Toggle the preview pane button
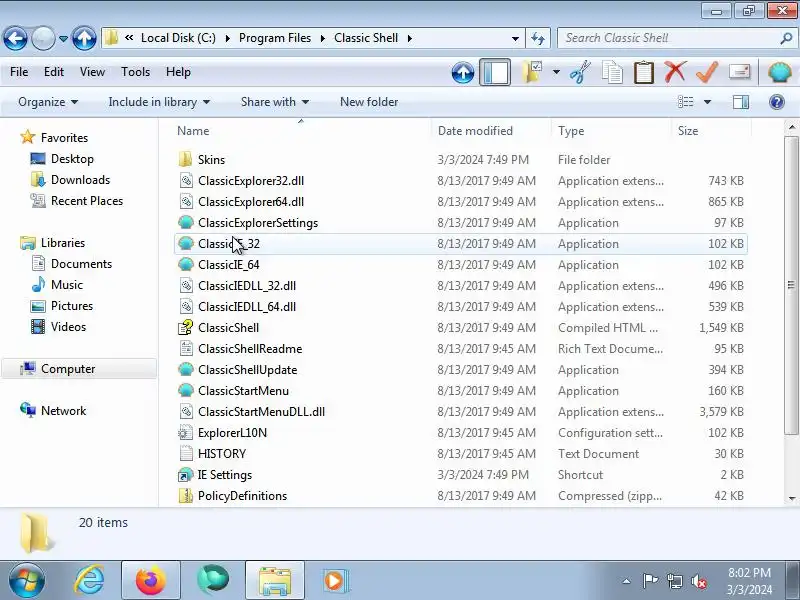 pyautogui.click(x=740, y=102)
